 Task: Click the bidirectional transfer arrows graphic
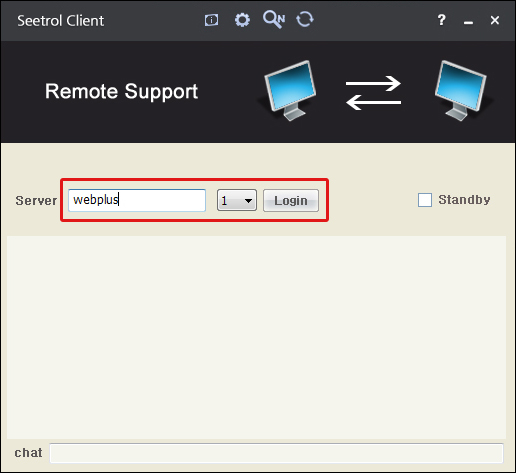click(373, 93)
